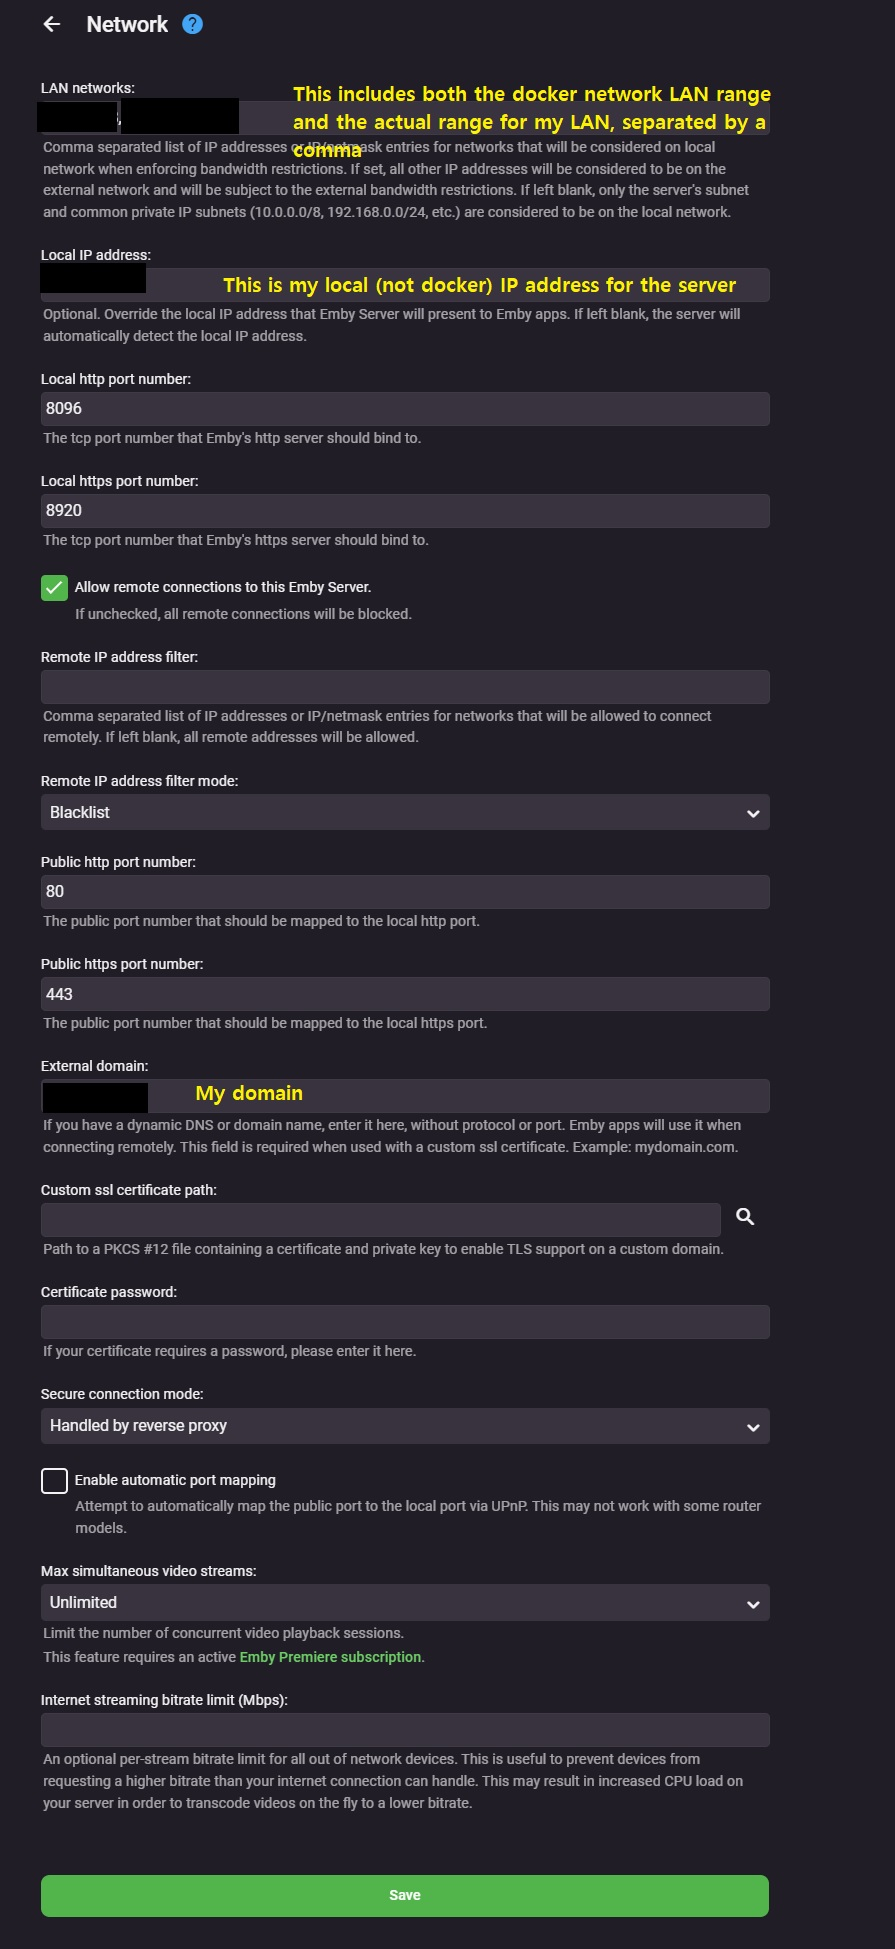Click the Certificate password field

pyautogui.click(x=405, y=1322)
